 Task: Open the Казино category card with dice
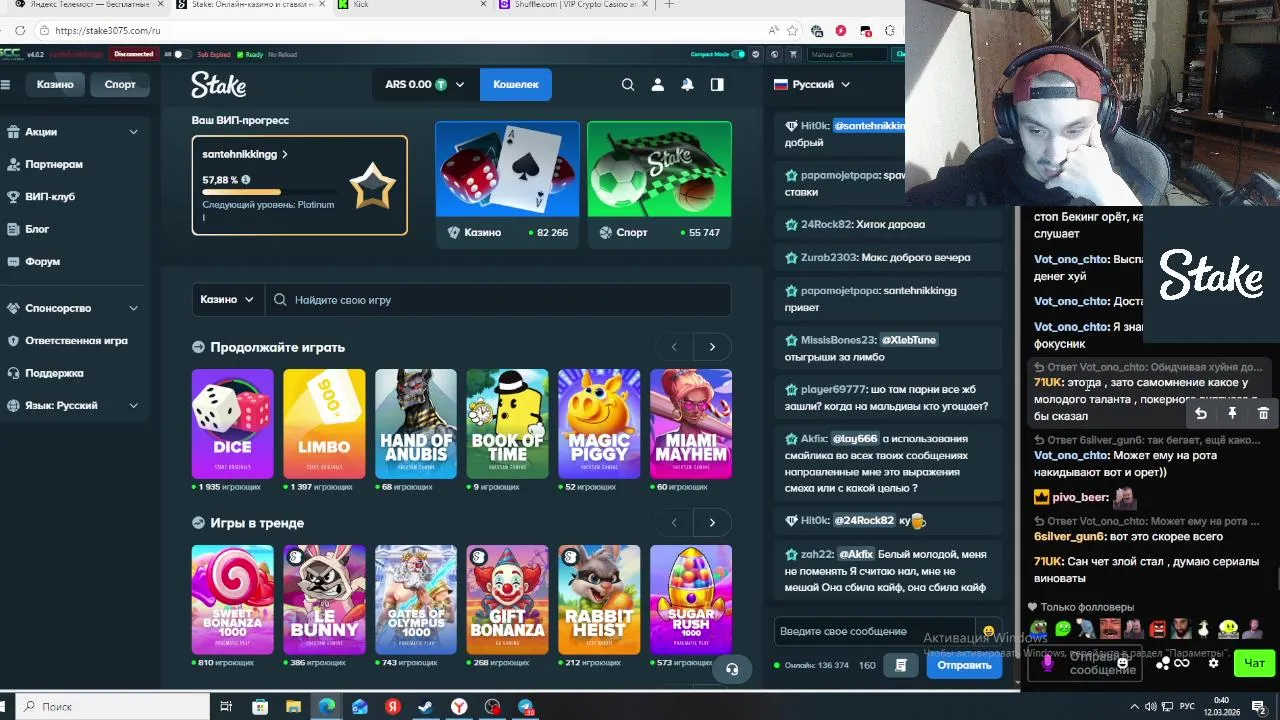point(507,183)
